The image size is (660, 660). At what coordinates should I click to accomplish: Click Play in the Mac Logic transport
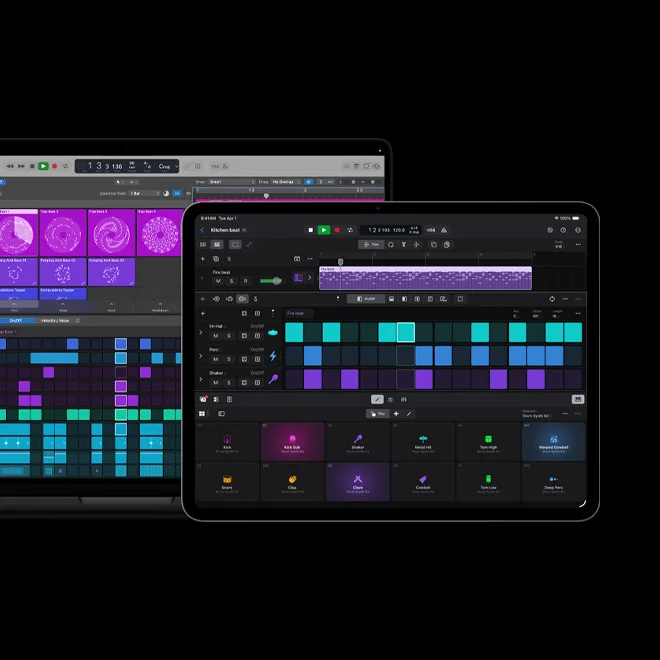click(x=43, y=166)
